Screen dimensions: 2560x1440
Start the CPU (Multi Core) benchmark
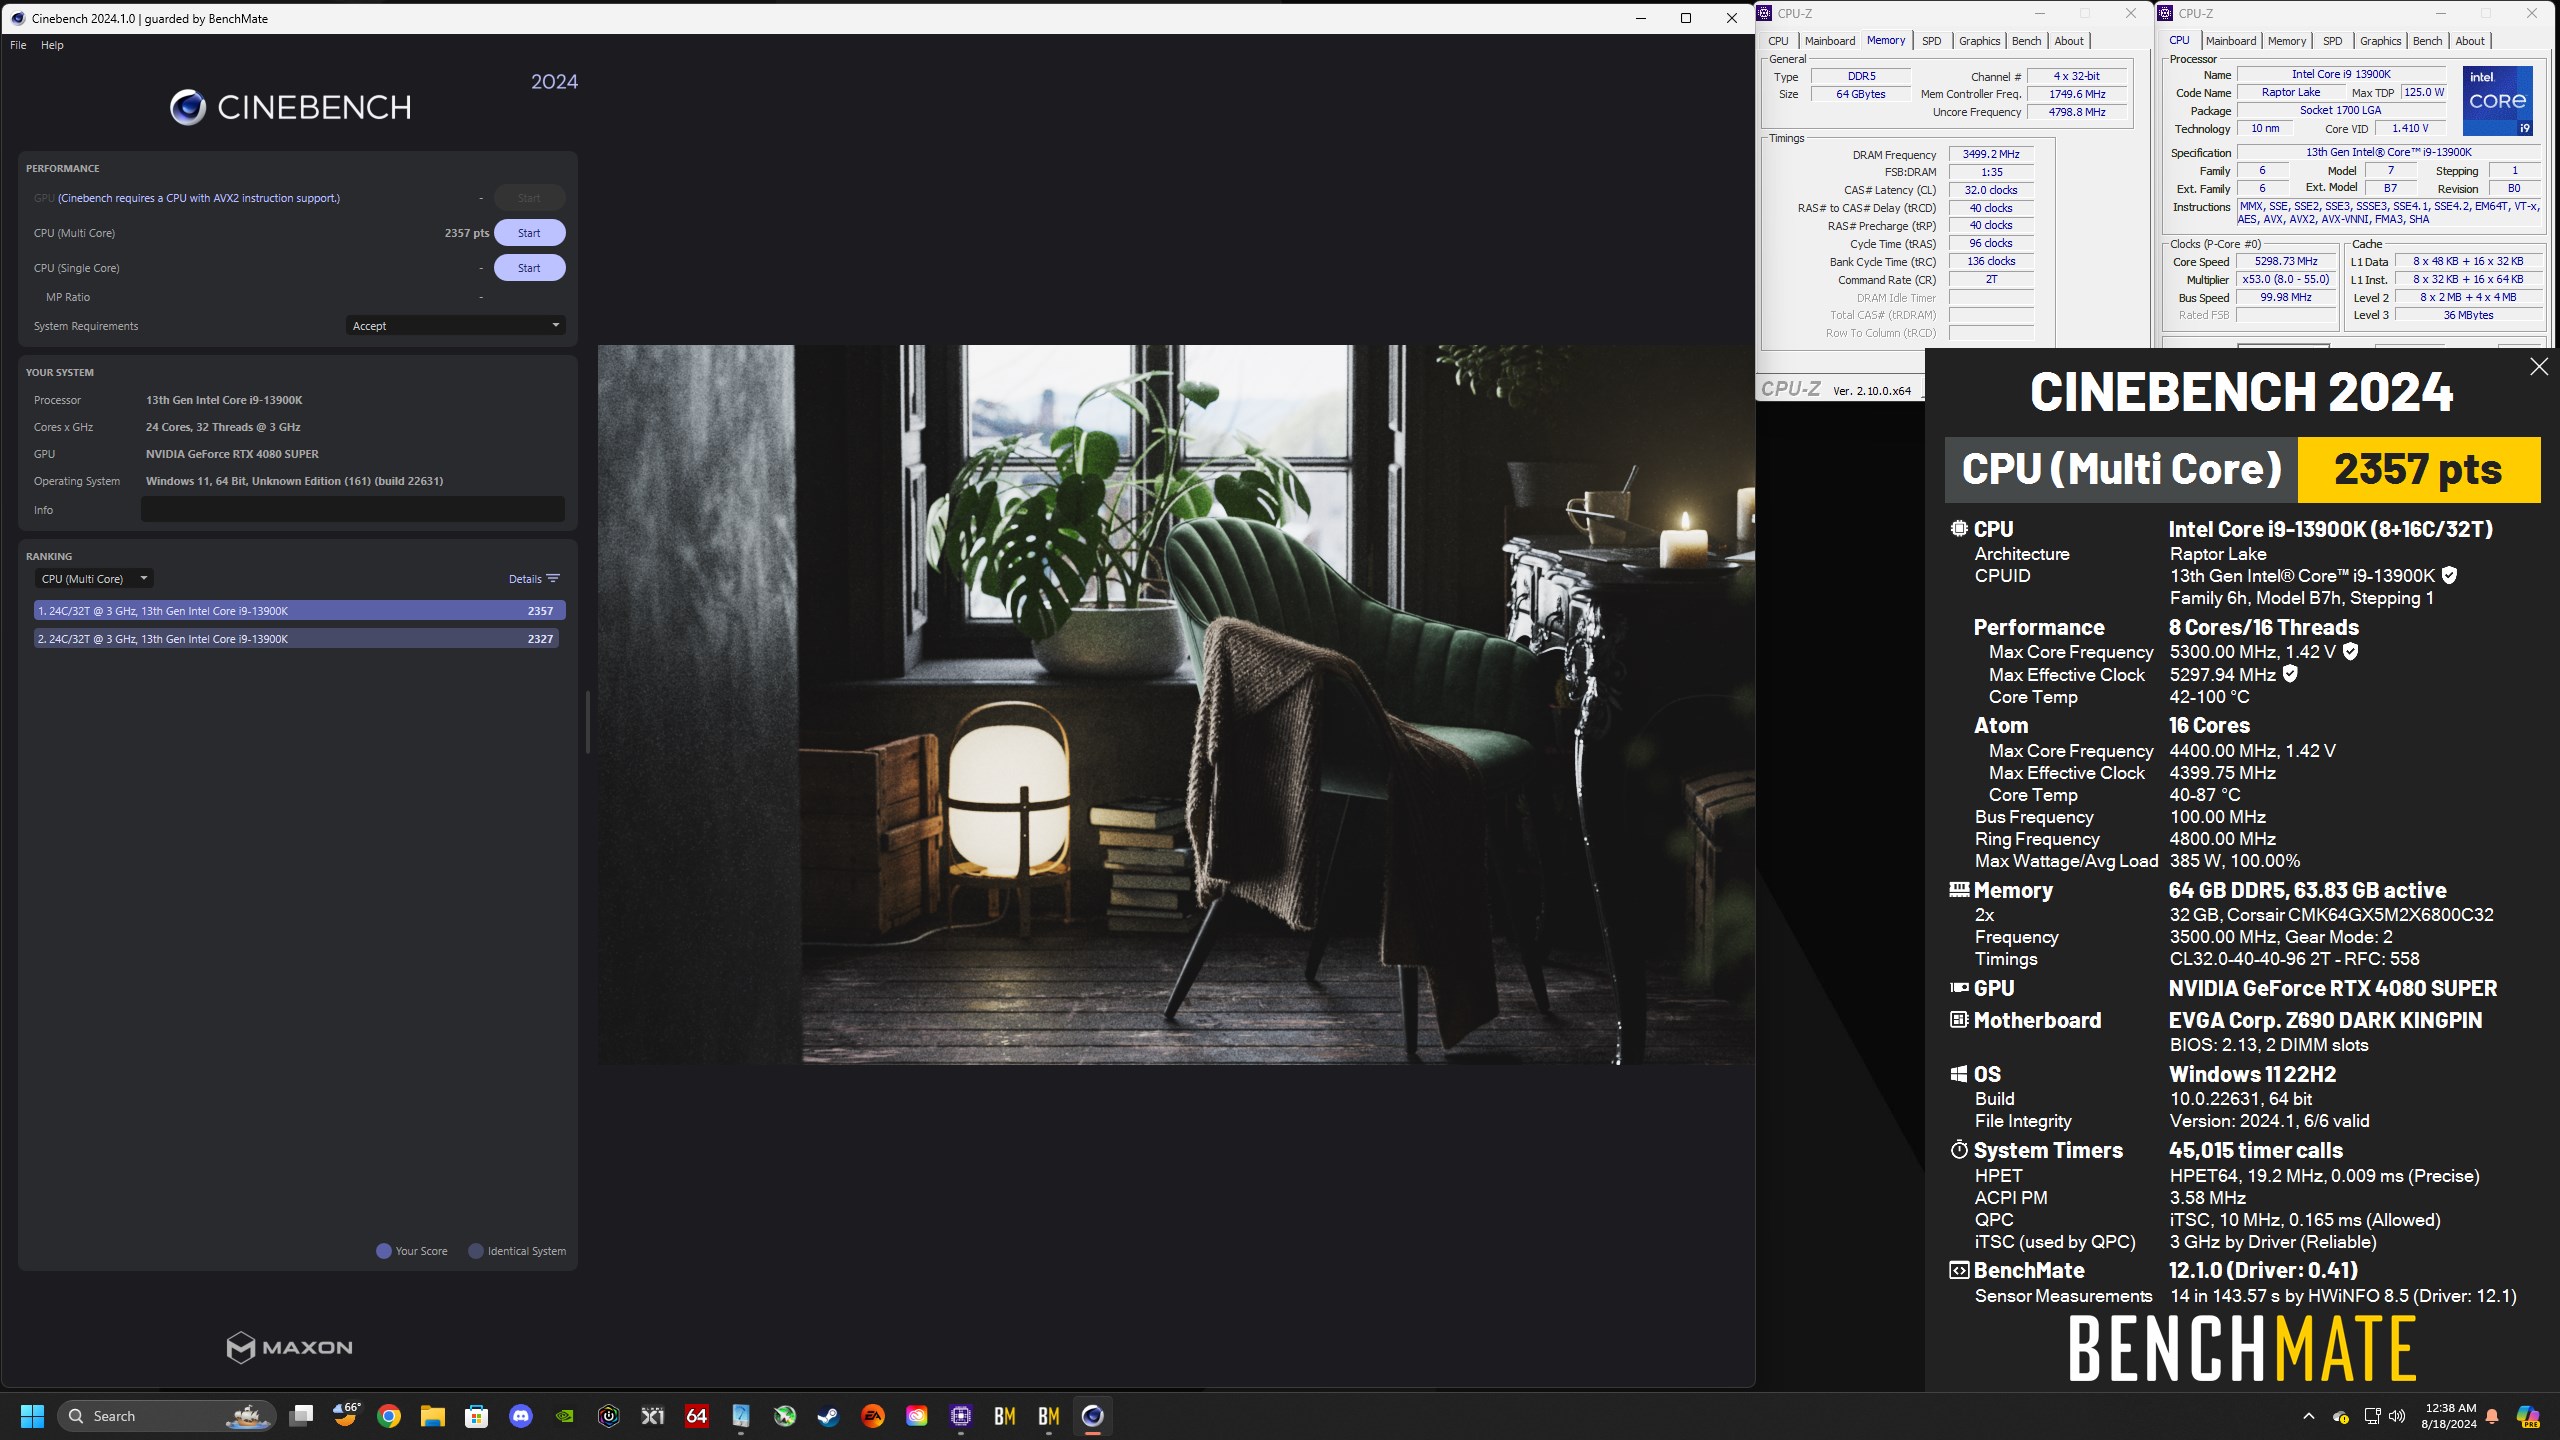529,233
